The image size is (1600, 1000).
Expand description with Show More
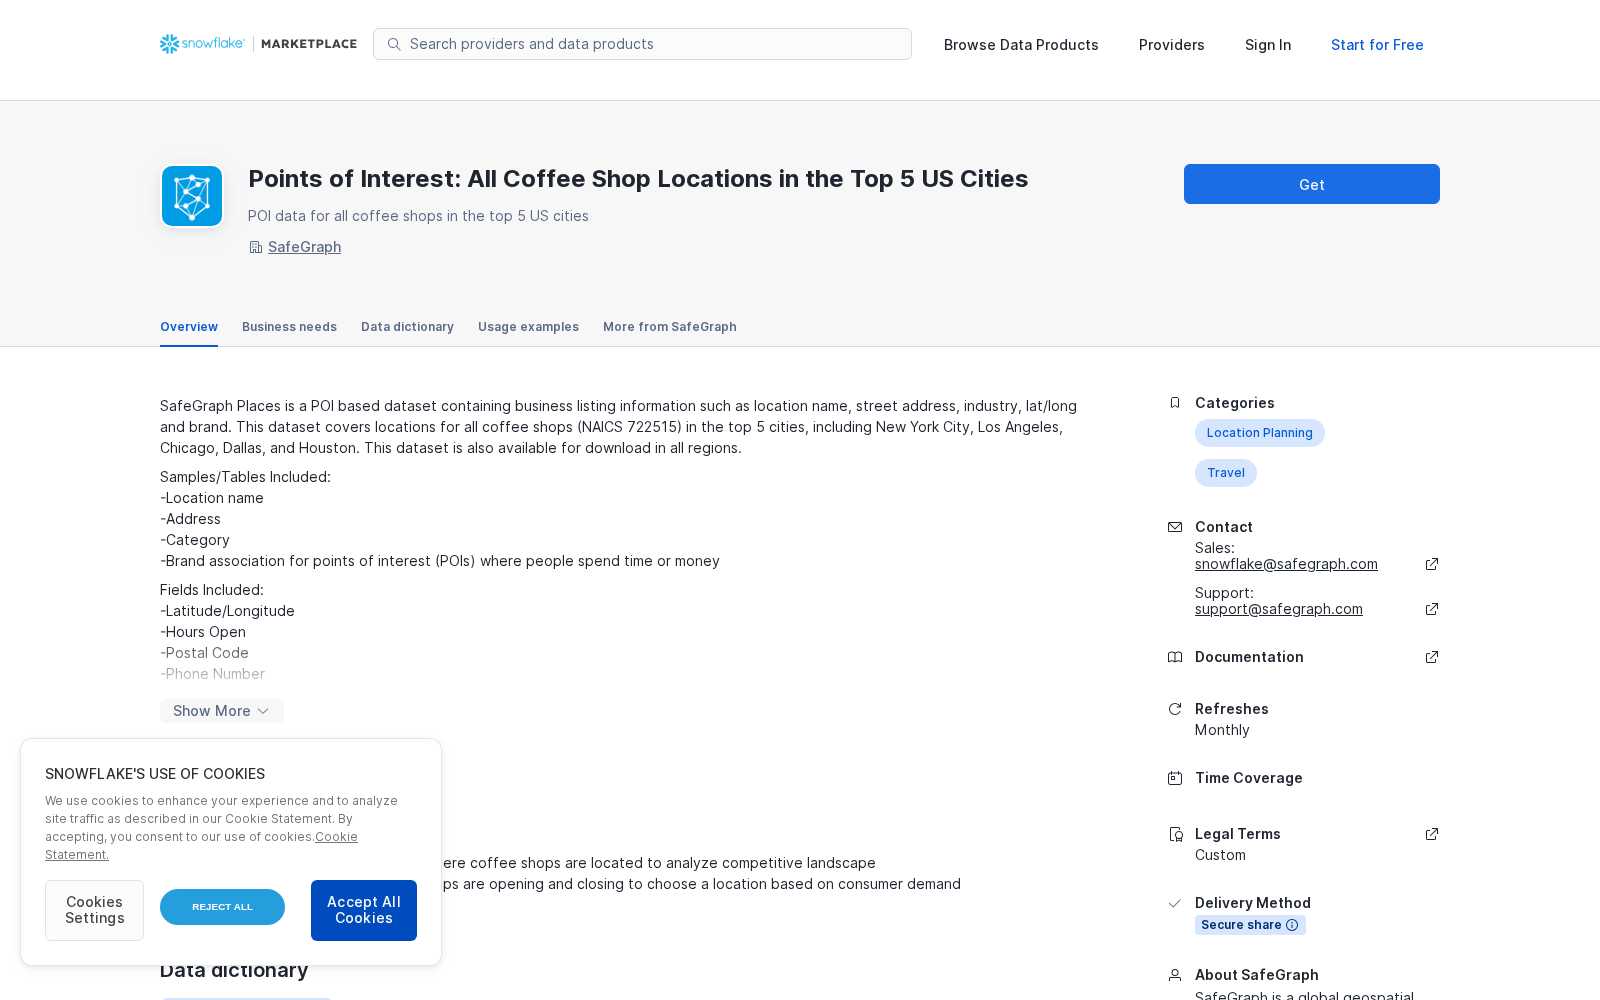click(x=222, y=711)
